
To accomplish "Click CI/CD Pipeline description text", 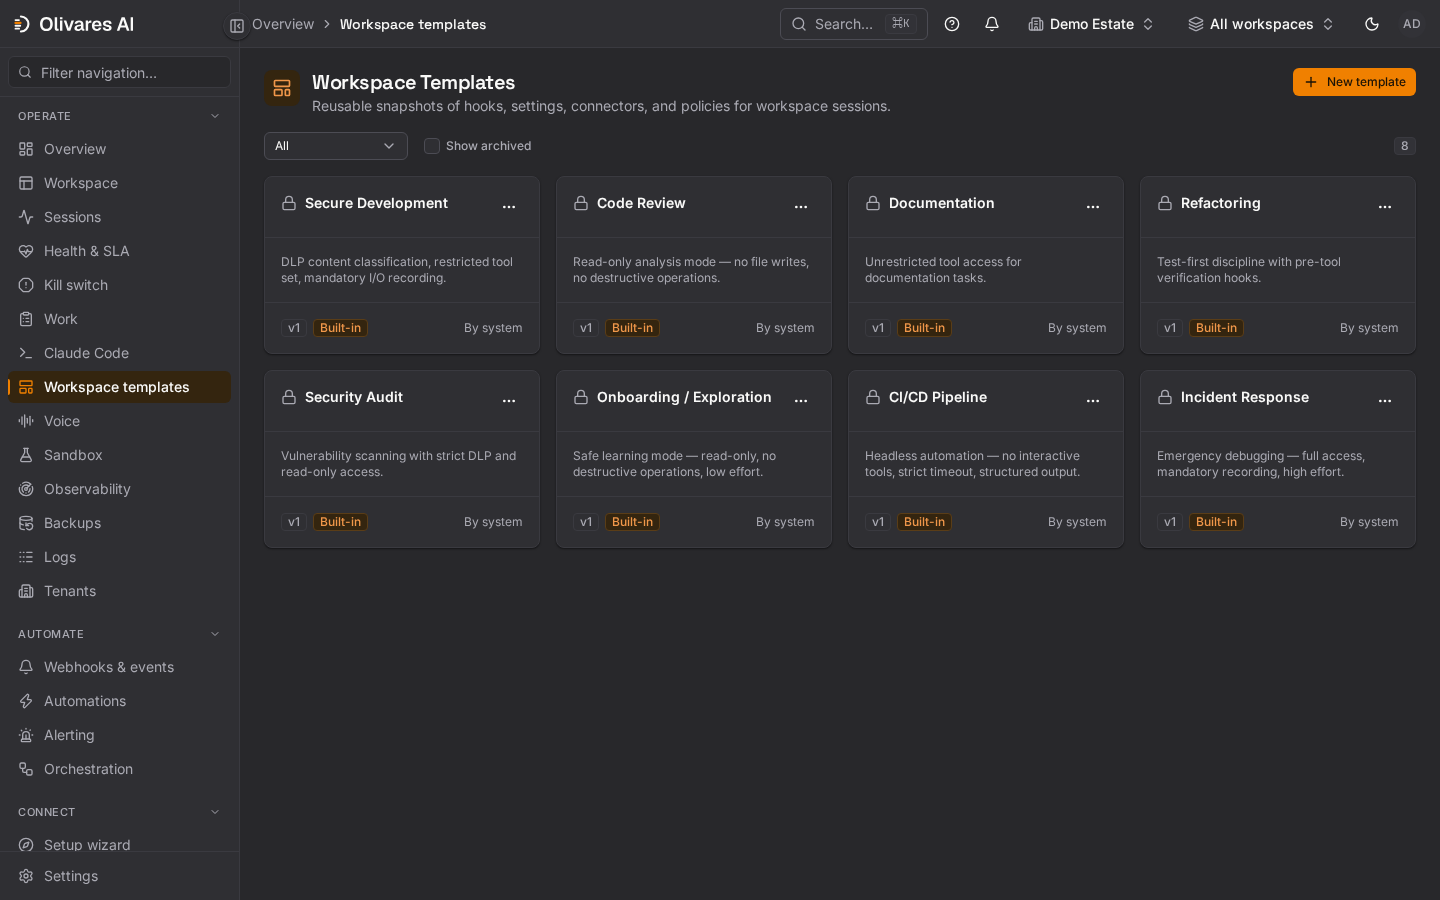I will tap(972, 464).
